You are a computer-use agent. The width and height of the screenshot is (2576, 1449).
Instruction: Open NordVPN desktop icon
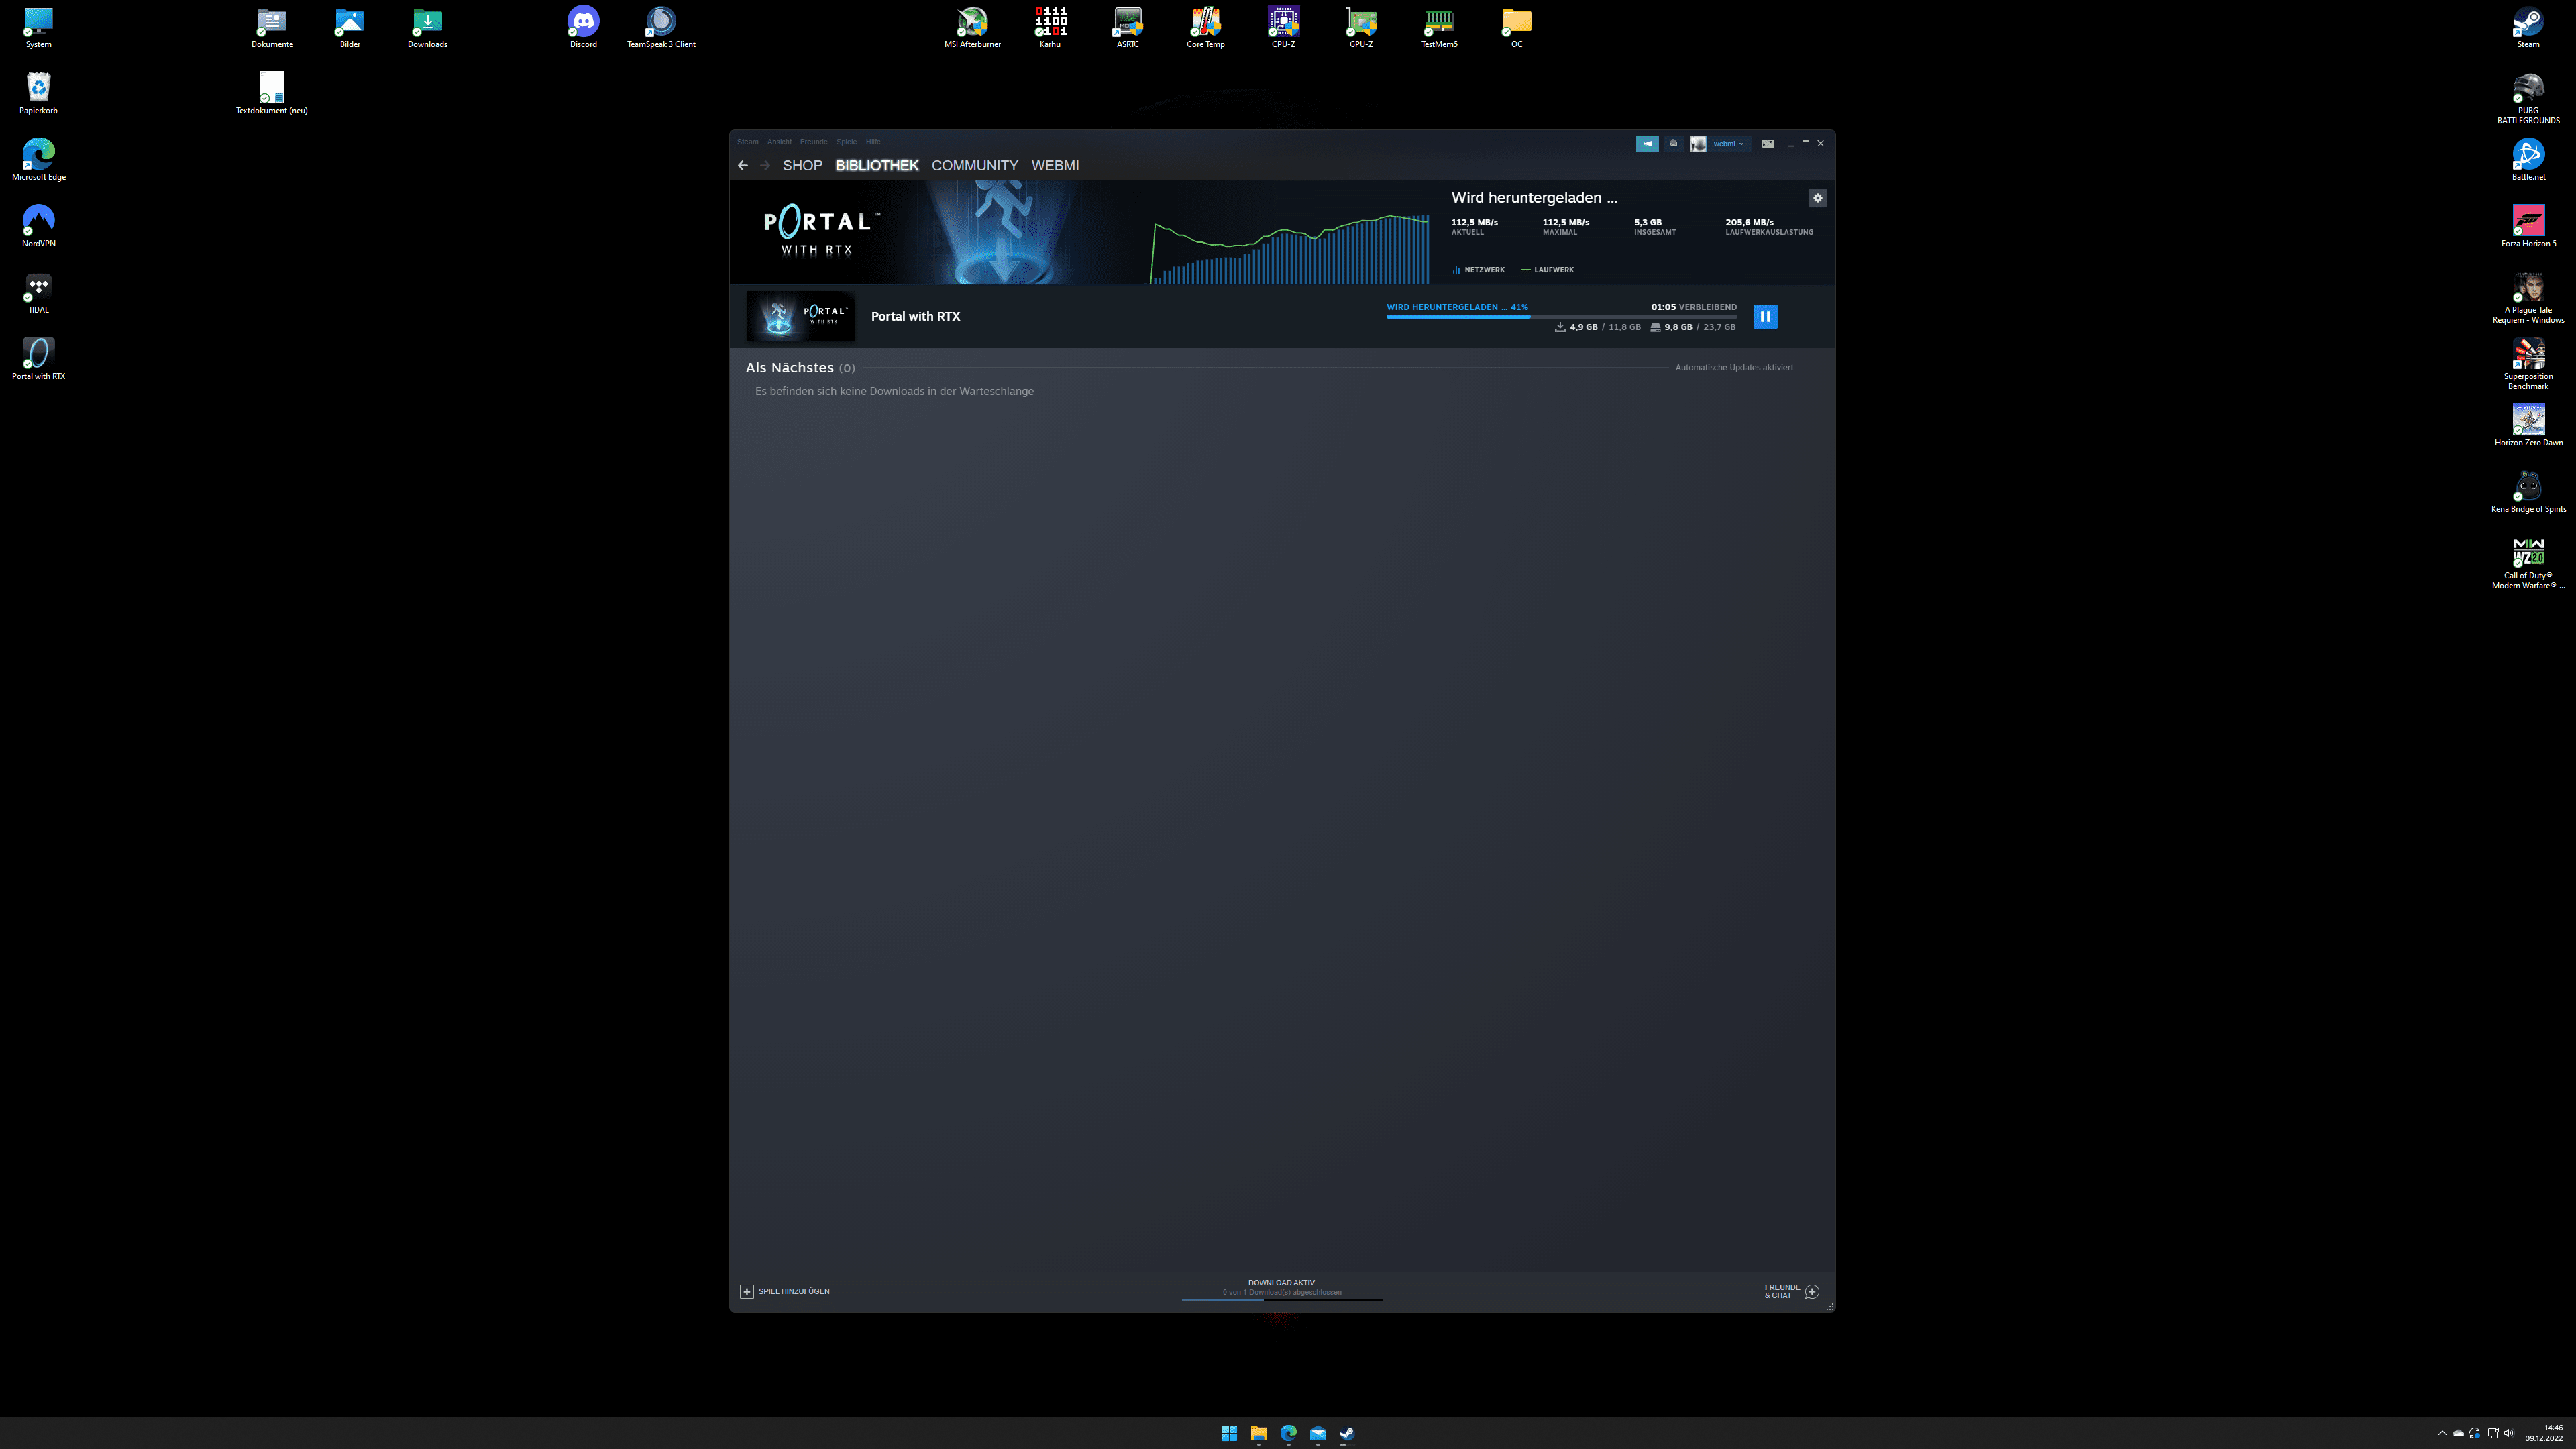[38, 226]
